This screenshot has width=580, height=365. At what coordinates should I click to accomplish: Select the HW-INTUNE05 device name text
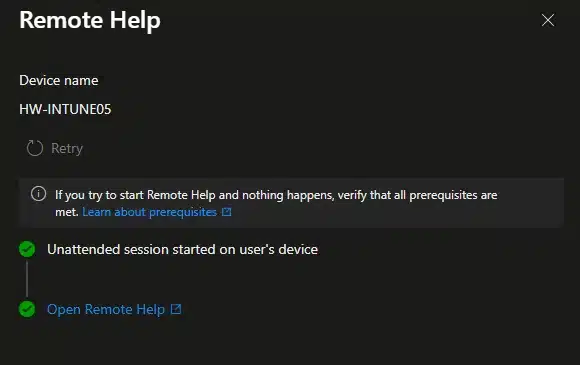click(65, 109)
